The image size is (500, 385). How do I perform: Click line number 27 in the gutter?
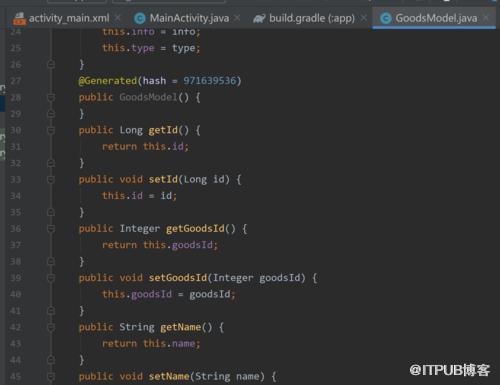(15, 81)
